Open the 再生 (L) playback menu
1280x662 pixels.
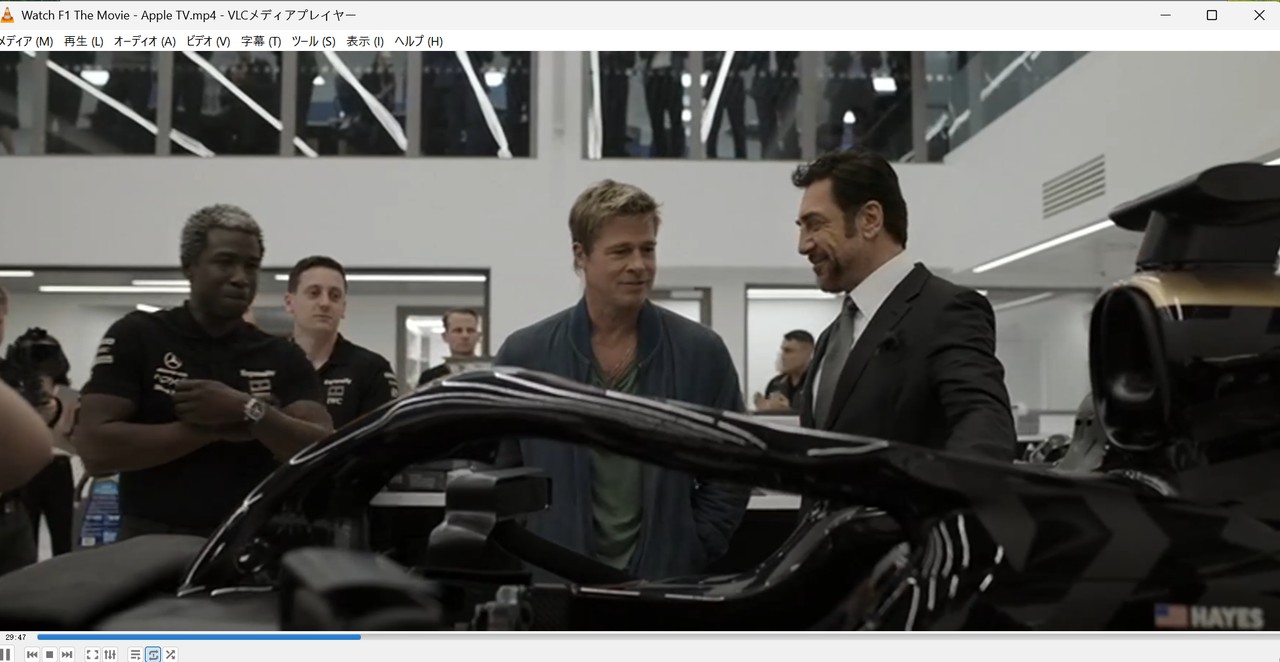pyautogui.click(x=83, y=41)
